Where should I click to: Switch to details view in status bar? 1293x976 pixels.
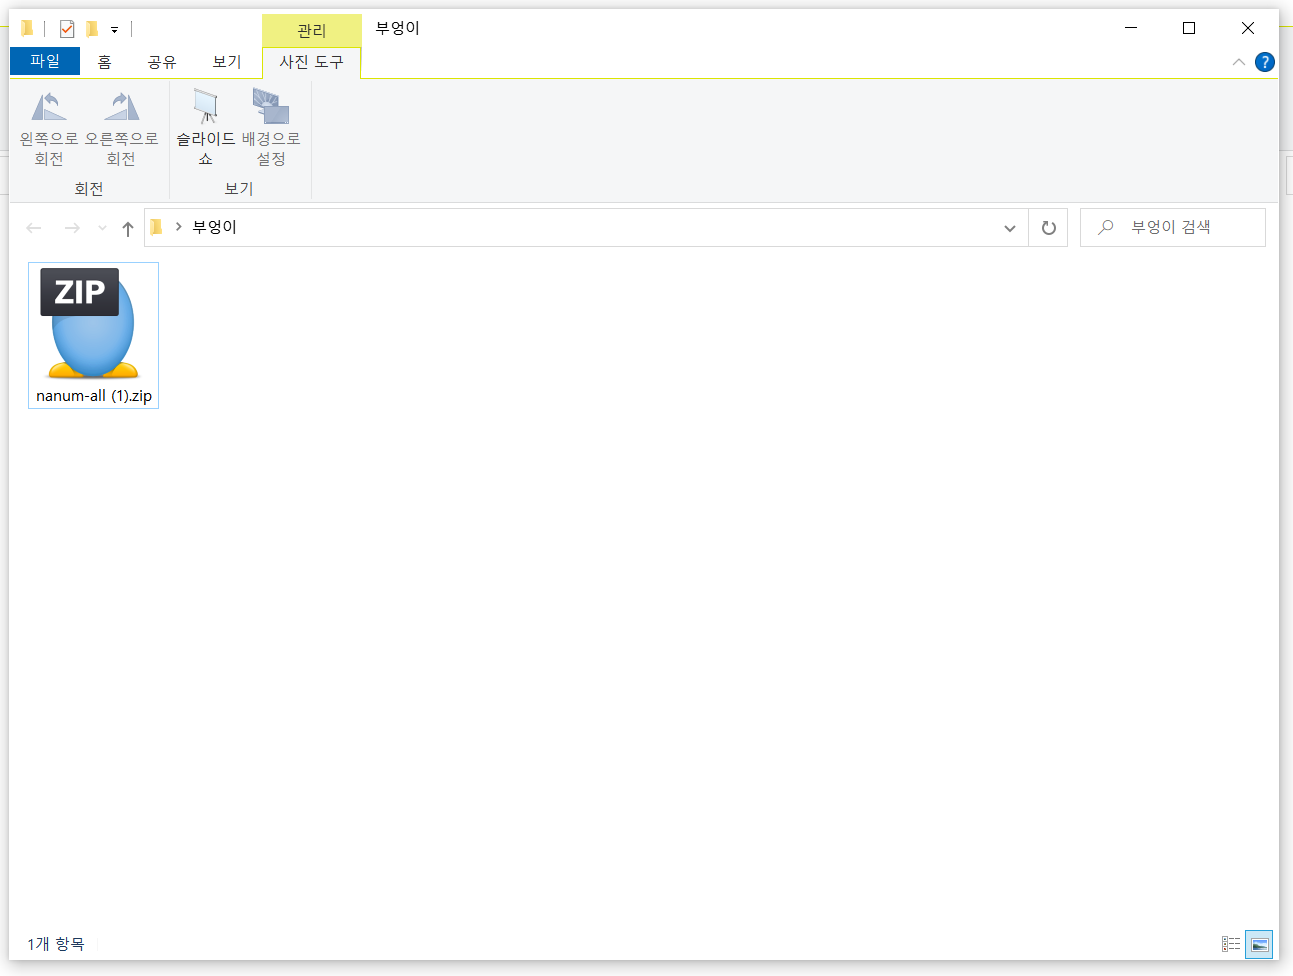pos(1231,944)
